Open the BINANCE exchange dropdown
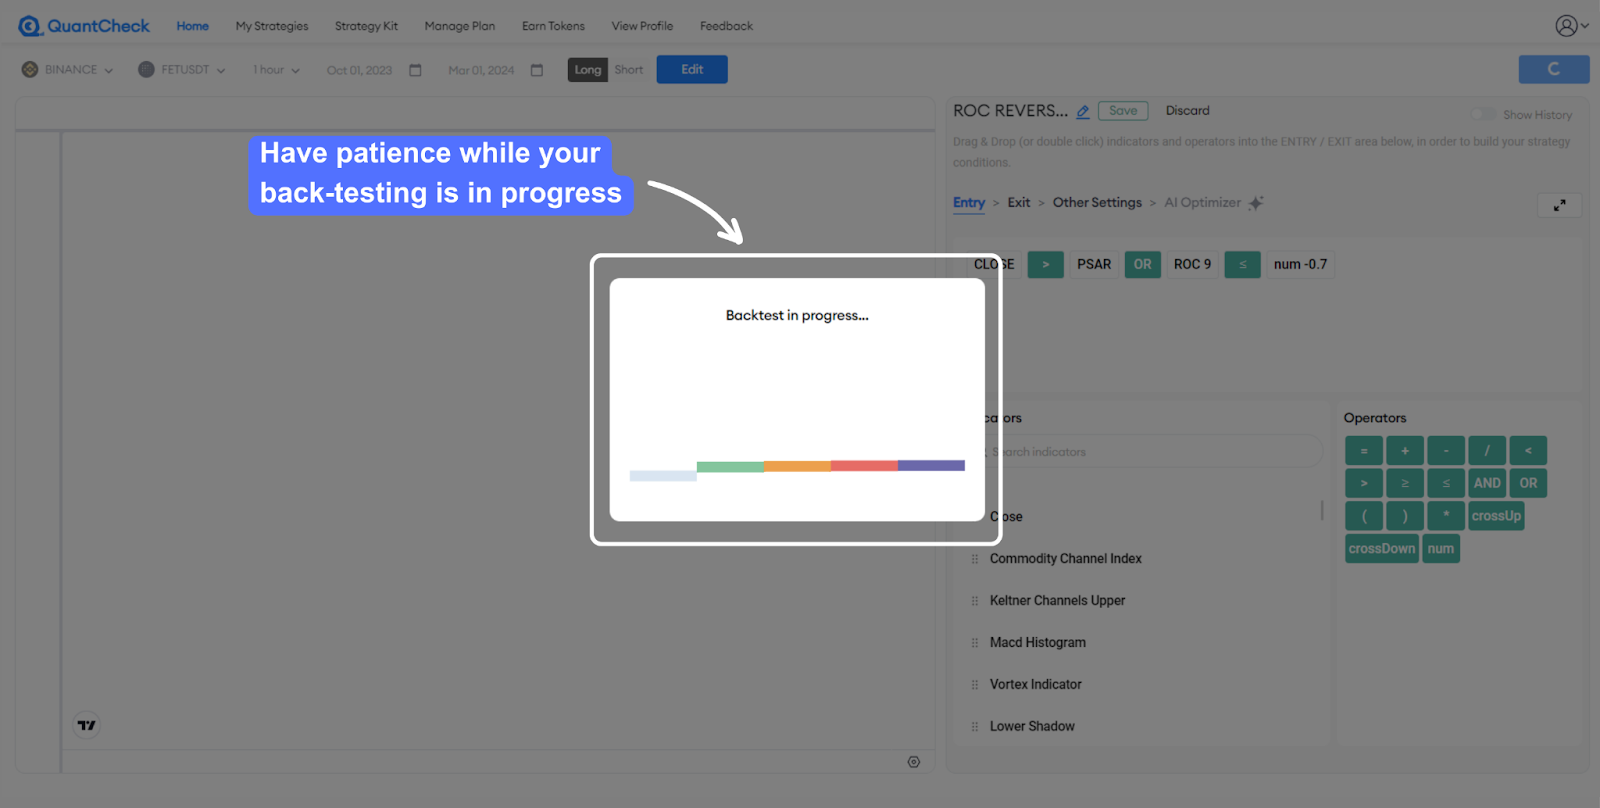This screenshot has width=1600, height=808. pyautogui.click(x=68, y=70)
